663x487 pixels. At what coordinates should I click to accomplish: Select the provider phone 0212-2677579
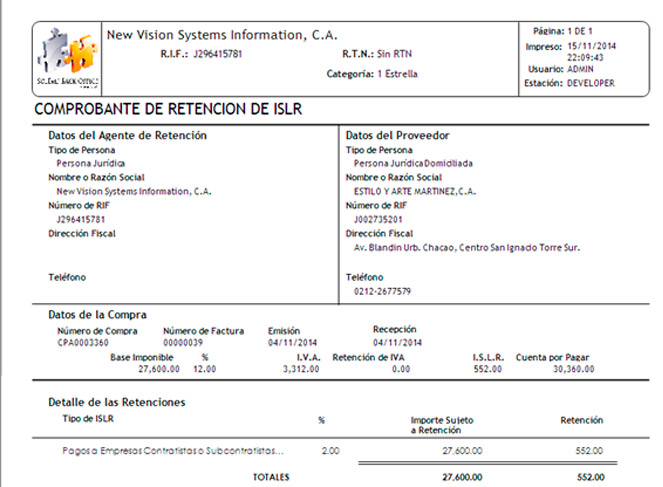pos(382,291)
